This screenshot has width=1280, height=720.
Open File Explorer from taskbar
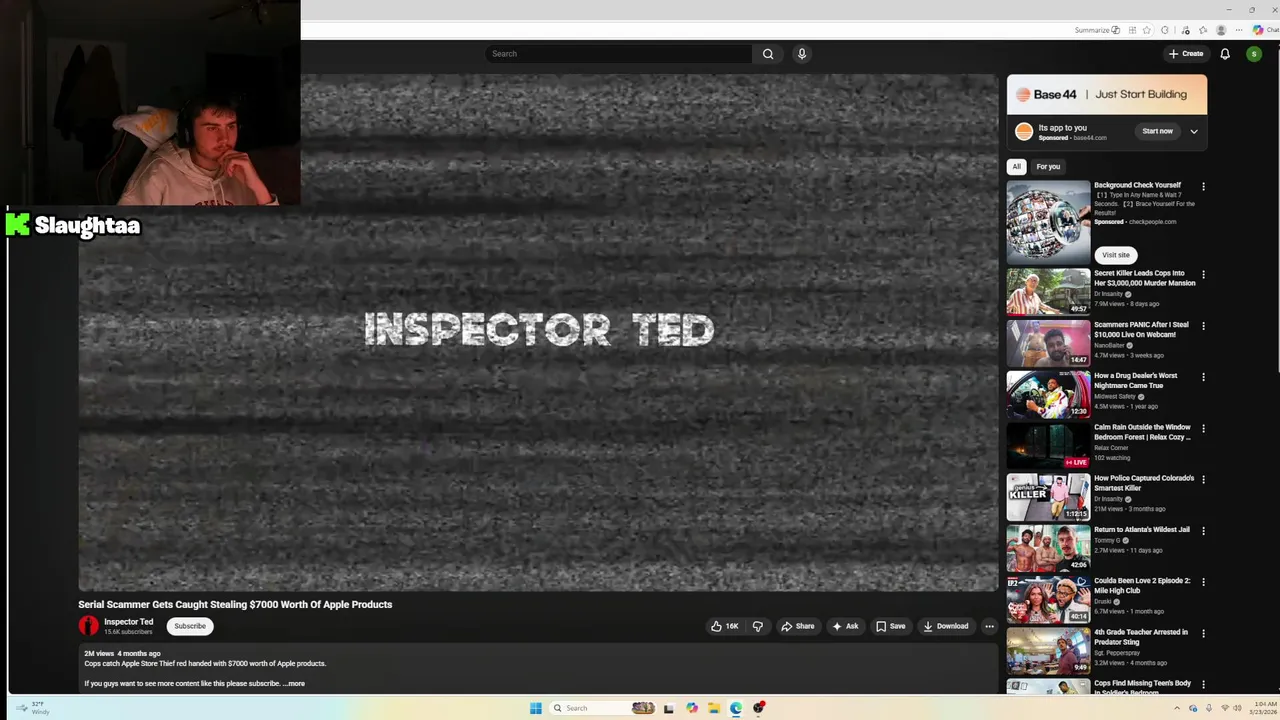(714, 708)
